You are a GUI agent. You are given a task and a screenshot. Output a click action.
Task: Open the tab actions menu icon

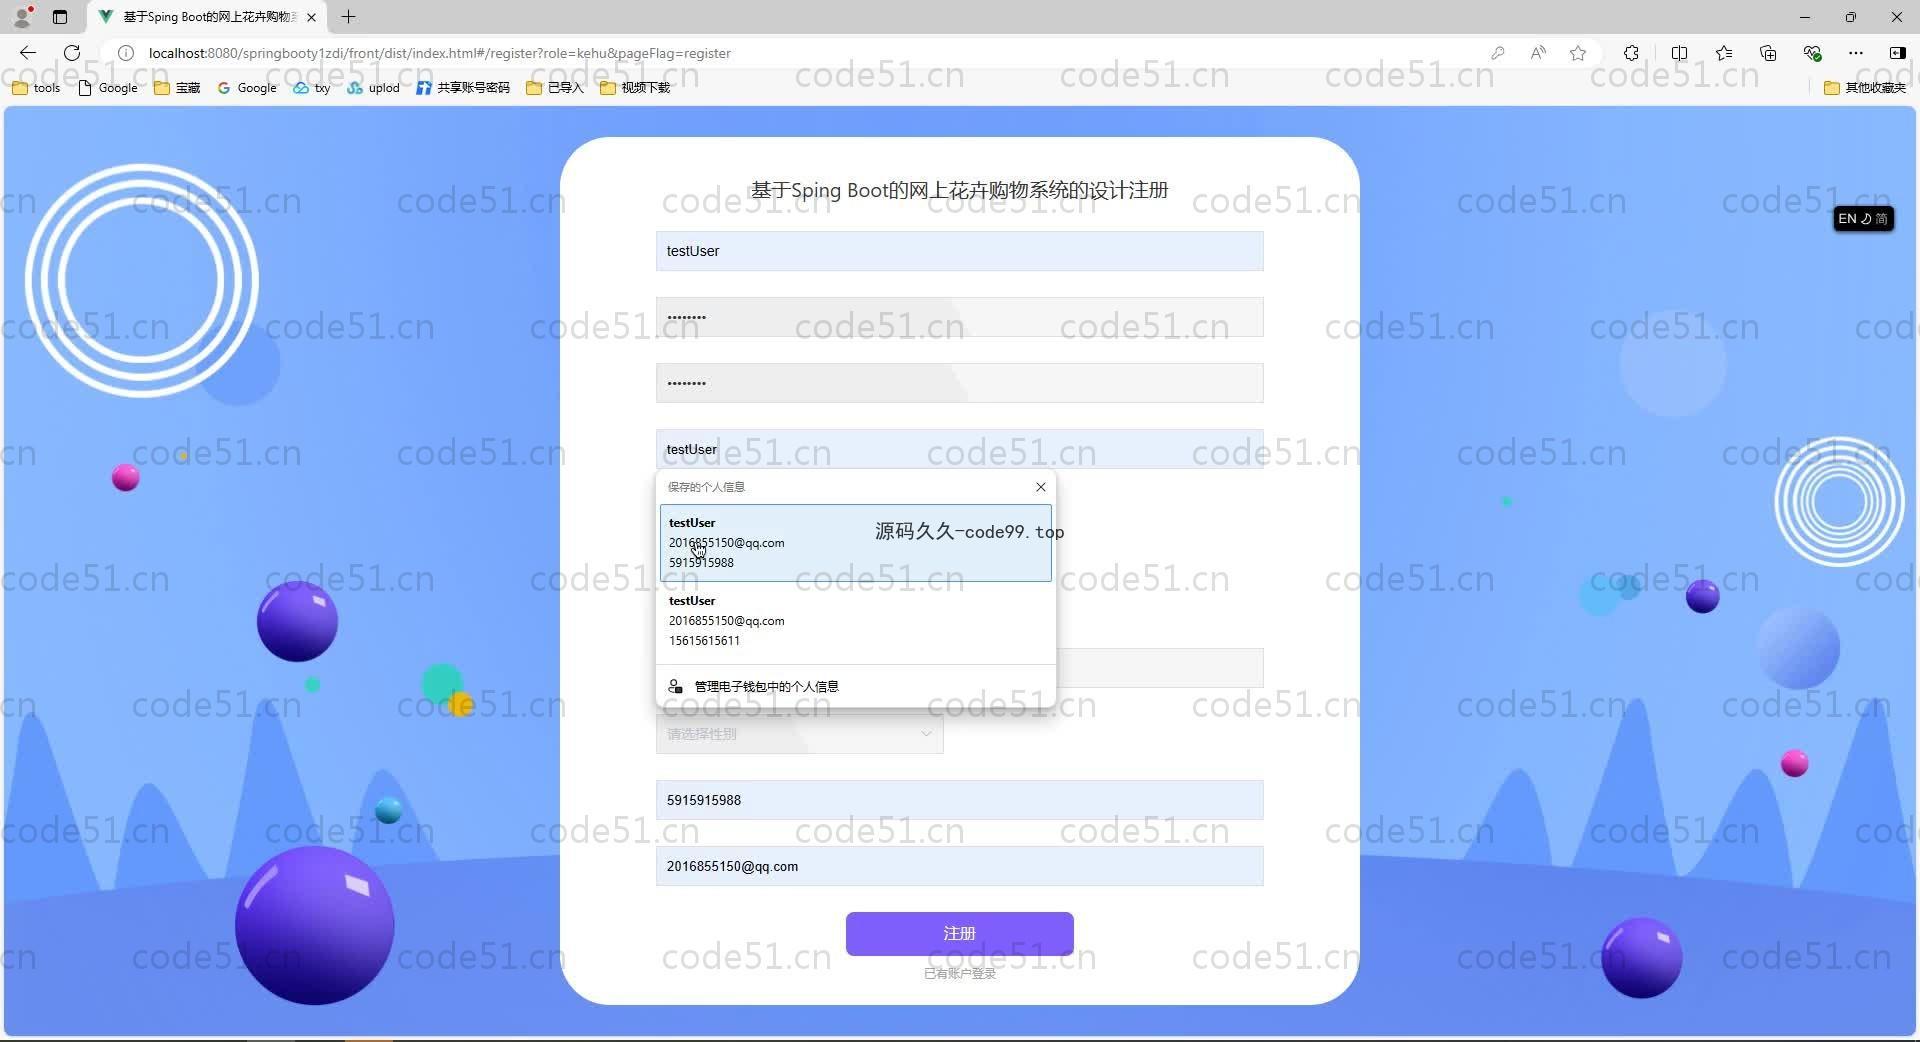coord(60,17)
